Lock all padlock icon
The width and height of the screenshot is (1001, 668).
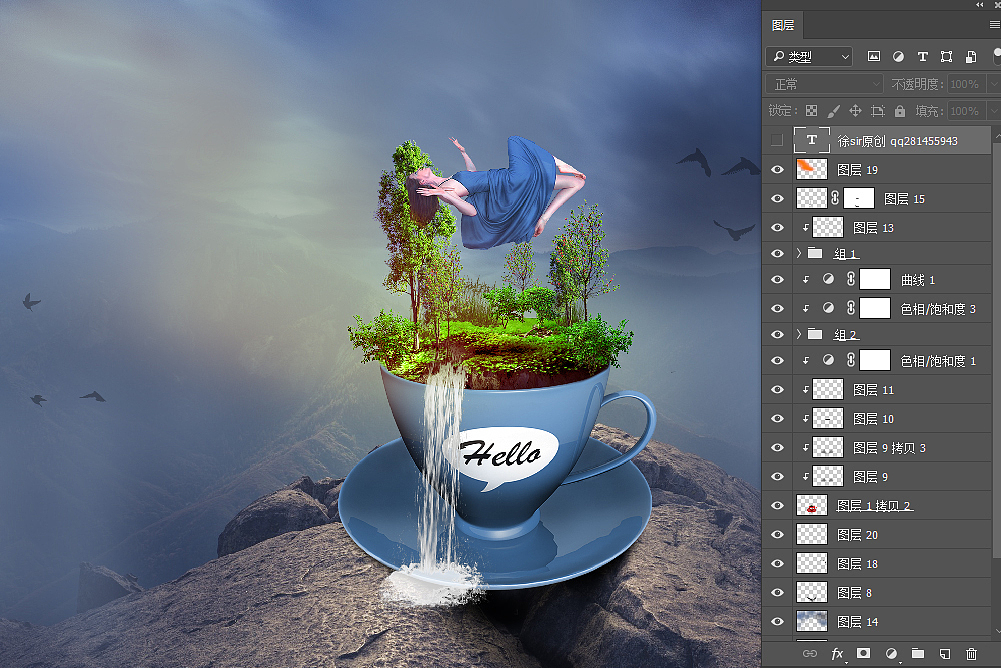point(899,111)
